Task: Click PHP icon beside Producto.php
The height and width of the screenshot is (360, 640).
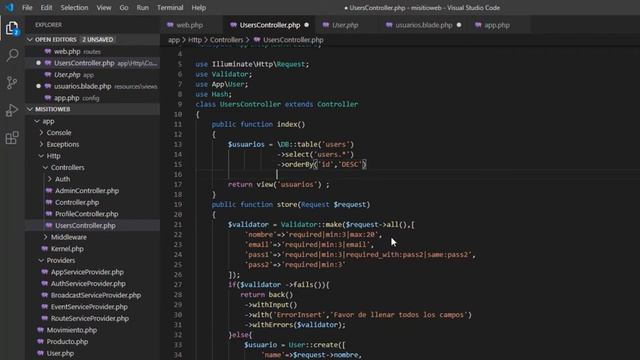Action: pos(40,342)
